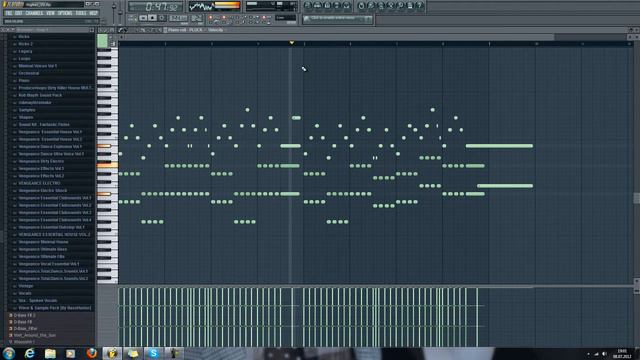Open the HELP menu

93,13
